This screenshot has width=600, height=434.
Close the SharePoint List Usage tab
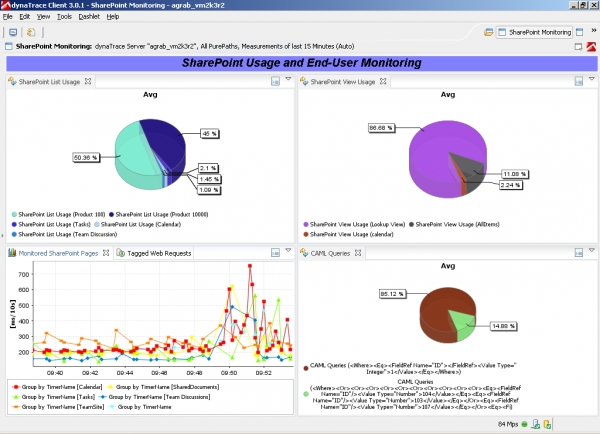88,81
